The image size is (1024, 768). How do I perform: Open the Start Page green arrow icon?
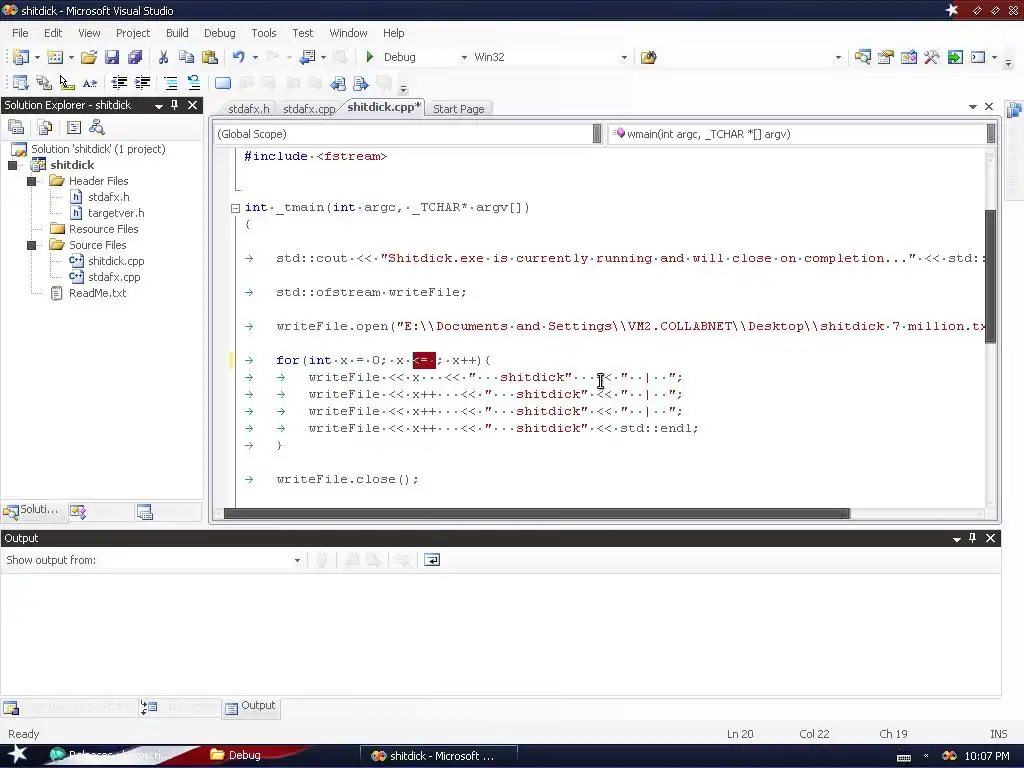[955, 57]
